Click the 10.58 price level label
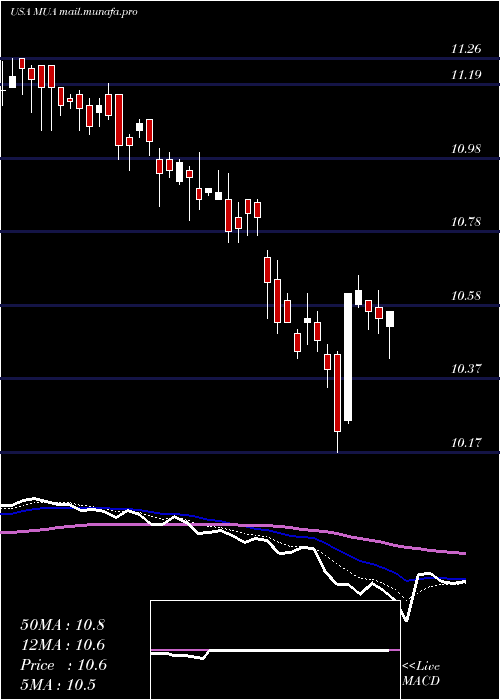The height and width of the screenshot is (700, 500). click(x=466, y=296)
